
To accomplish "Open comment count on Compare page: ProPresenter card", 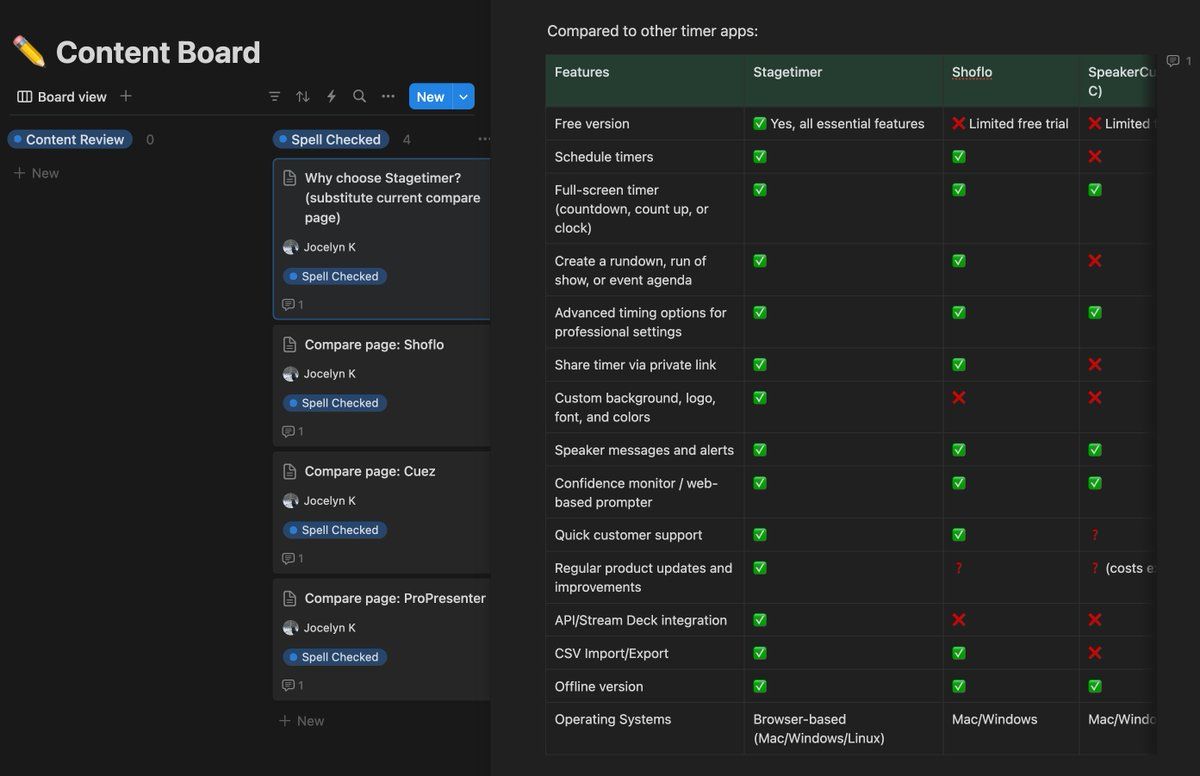I will (293, 685).
